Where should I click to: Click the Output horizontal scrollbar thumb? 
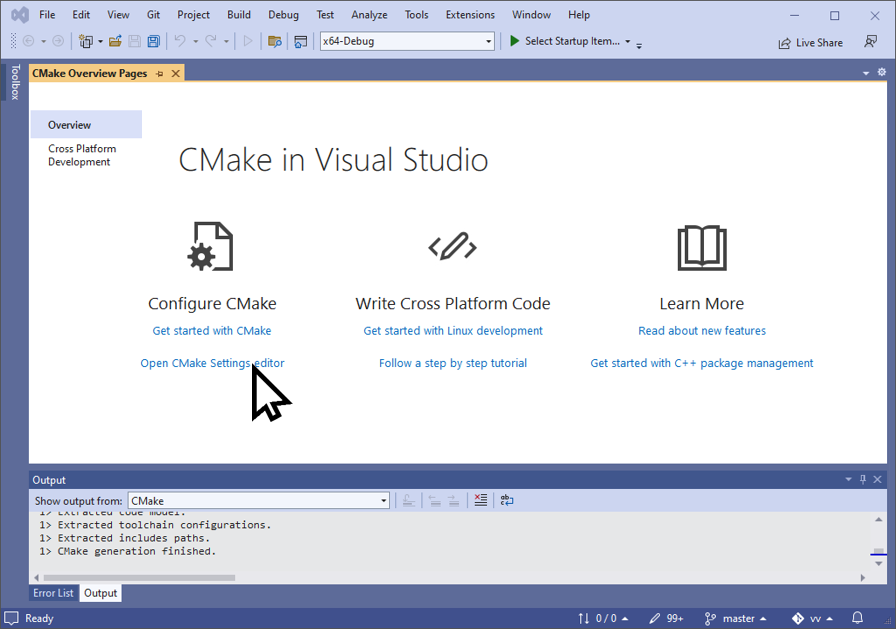(139, 578)
